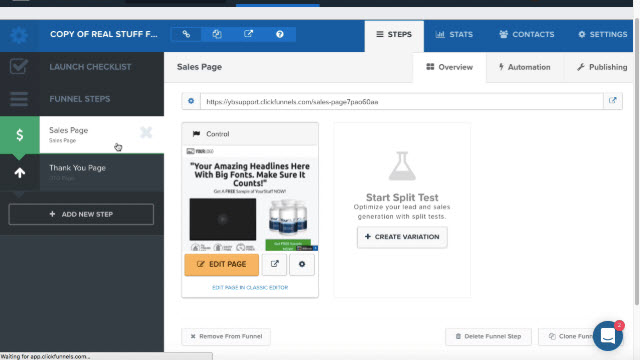
Task: Click LAUNCH CHECKLIST label
Action: point(90,67)
